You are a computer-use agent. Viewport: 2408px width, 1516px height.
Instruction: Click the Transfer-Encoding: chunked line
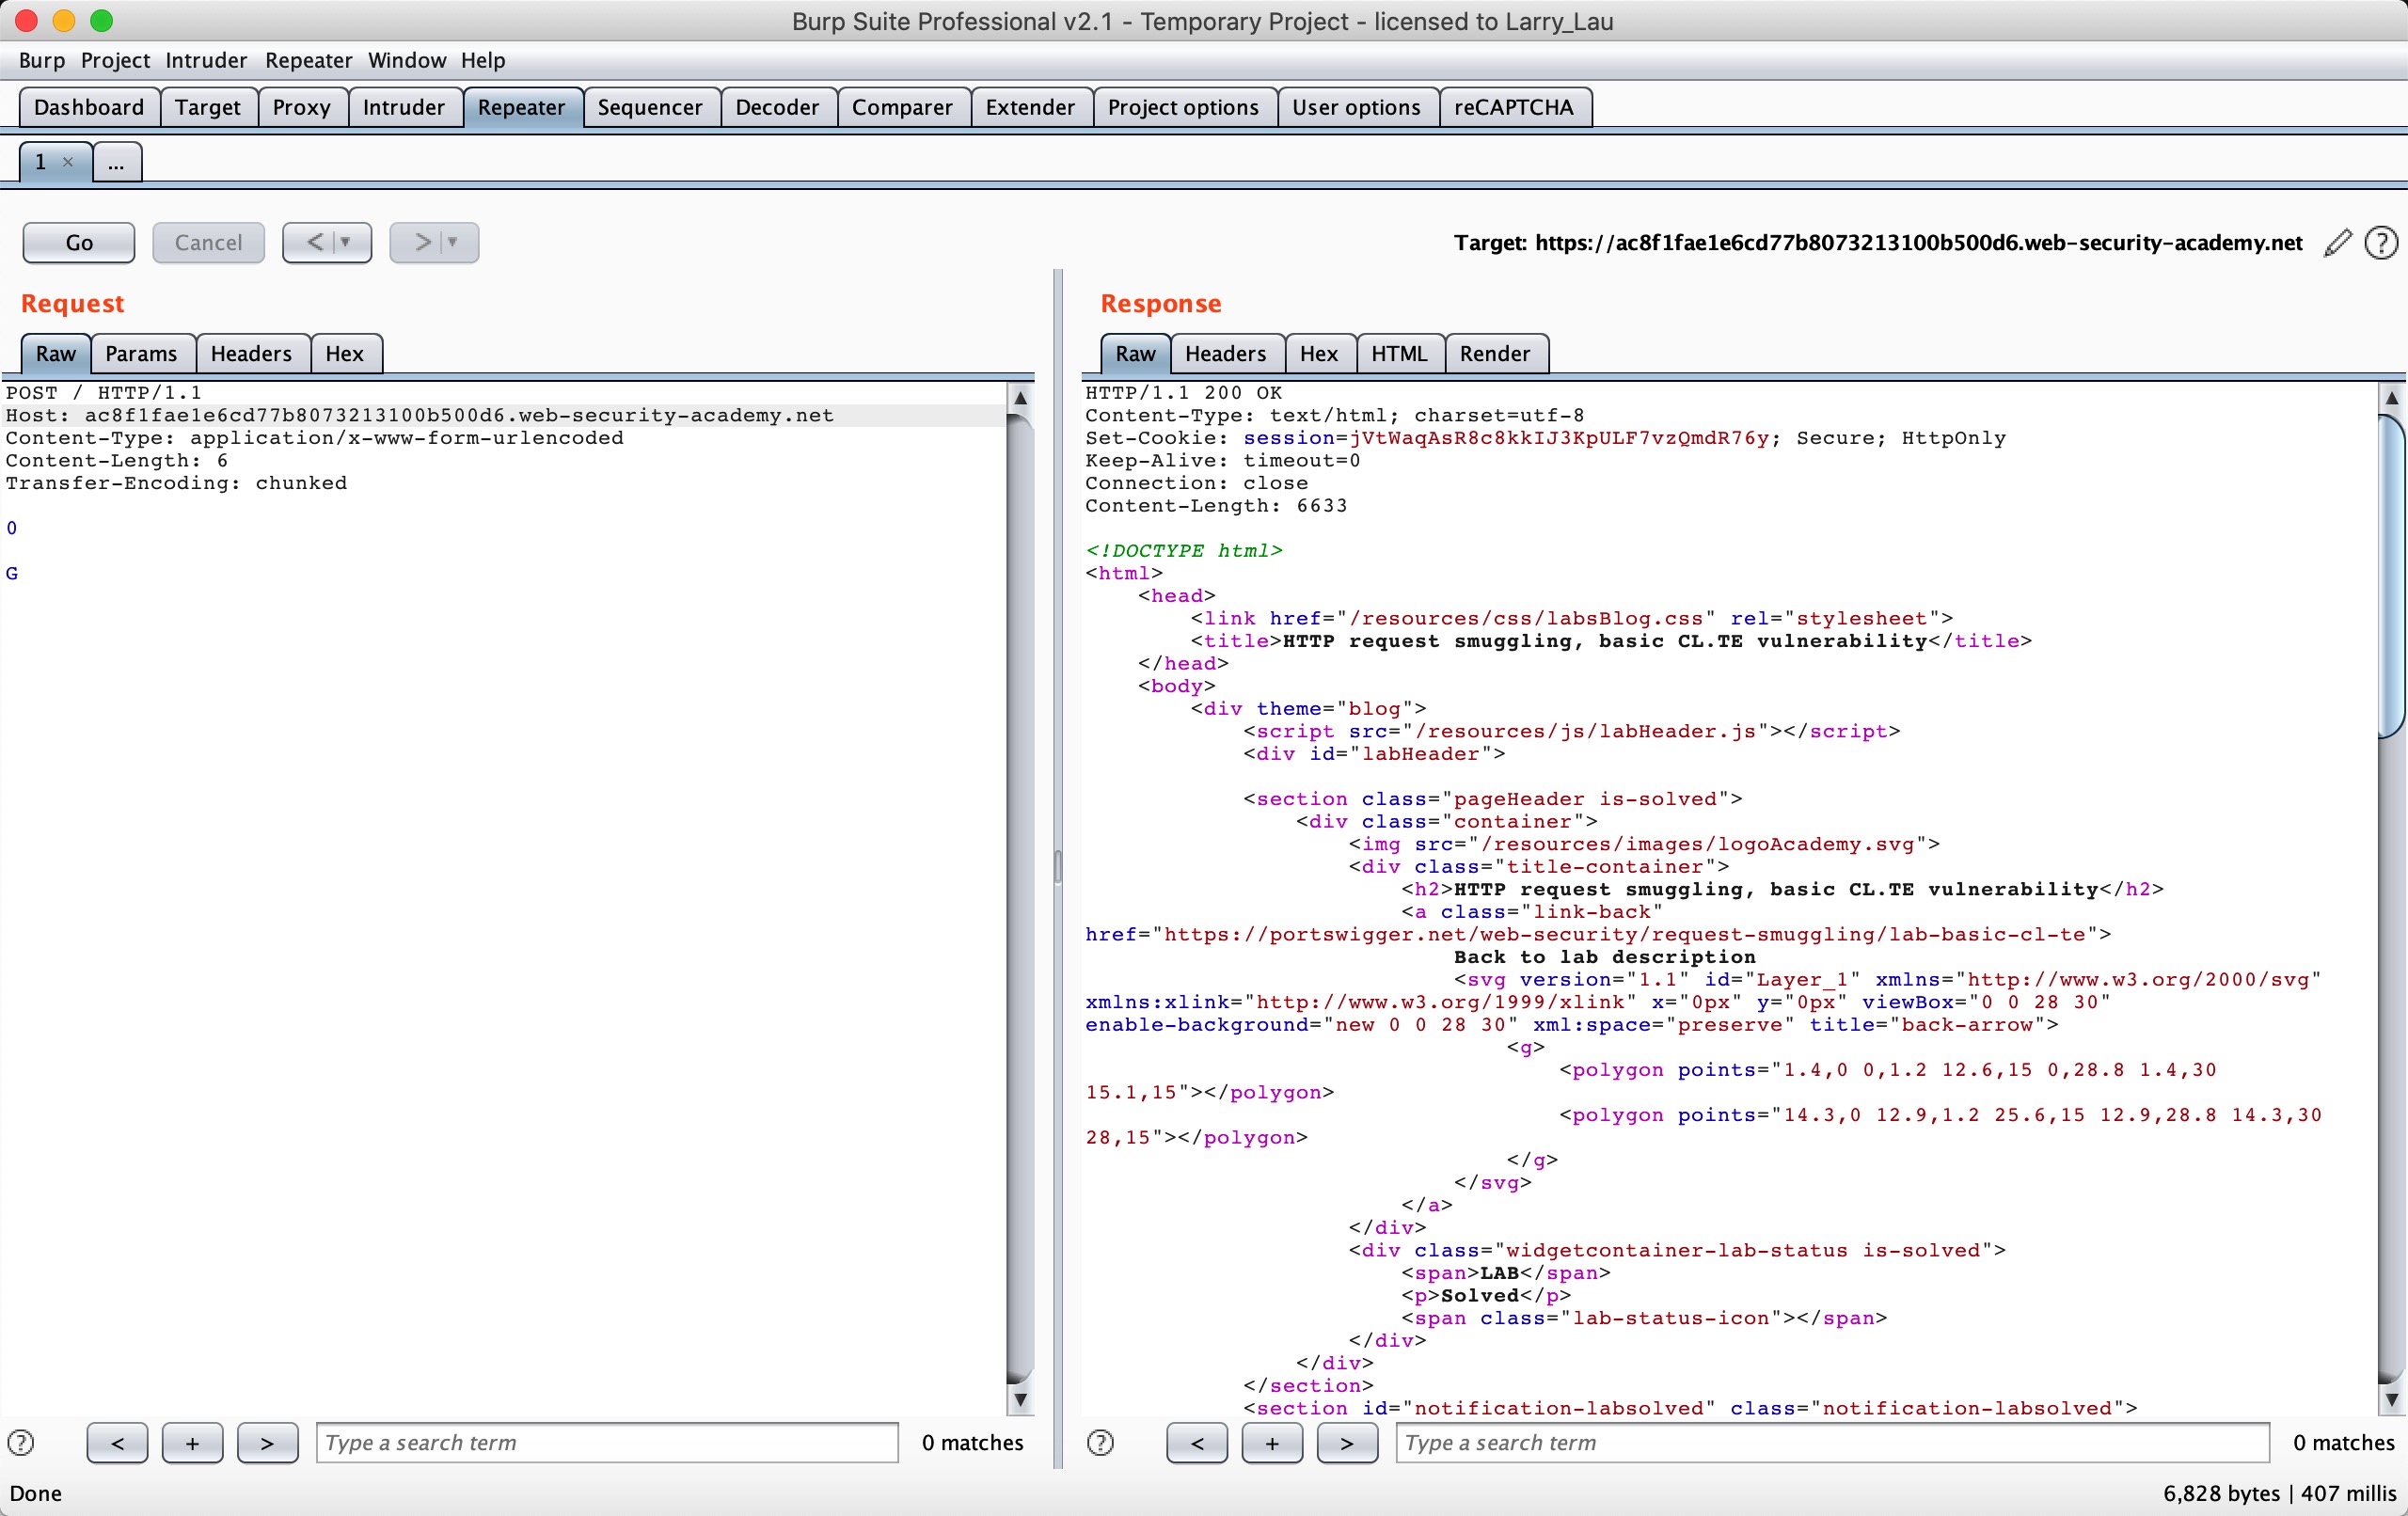(176, 483)
